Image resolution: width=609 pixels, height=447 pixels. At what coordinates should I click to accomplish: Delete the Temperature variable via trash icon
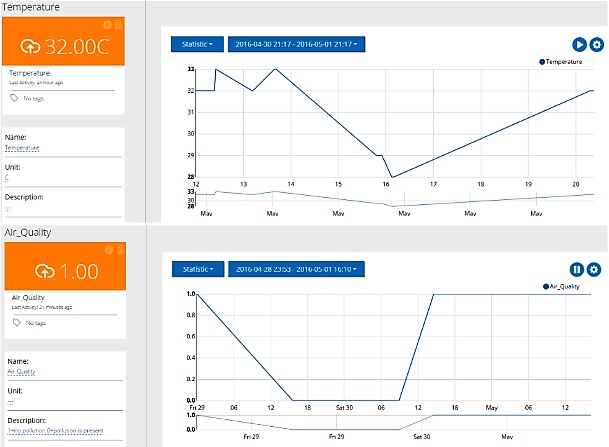point(117,24)
